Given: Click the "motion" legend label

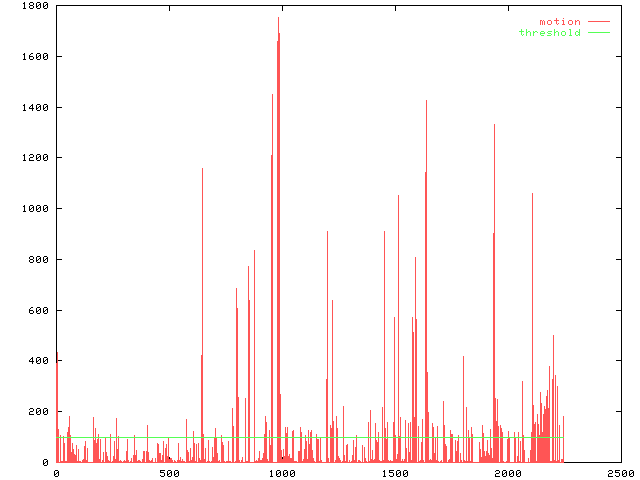Looking at the screenshot, I should [559, 22].
